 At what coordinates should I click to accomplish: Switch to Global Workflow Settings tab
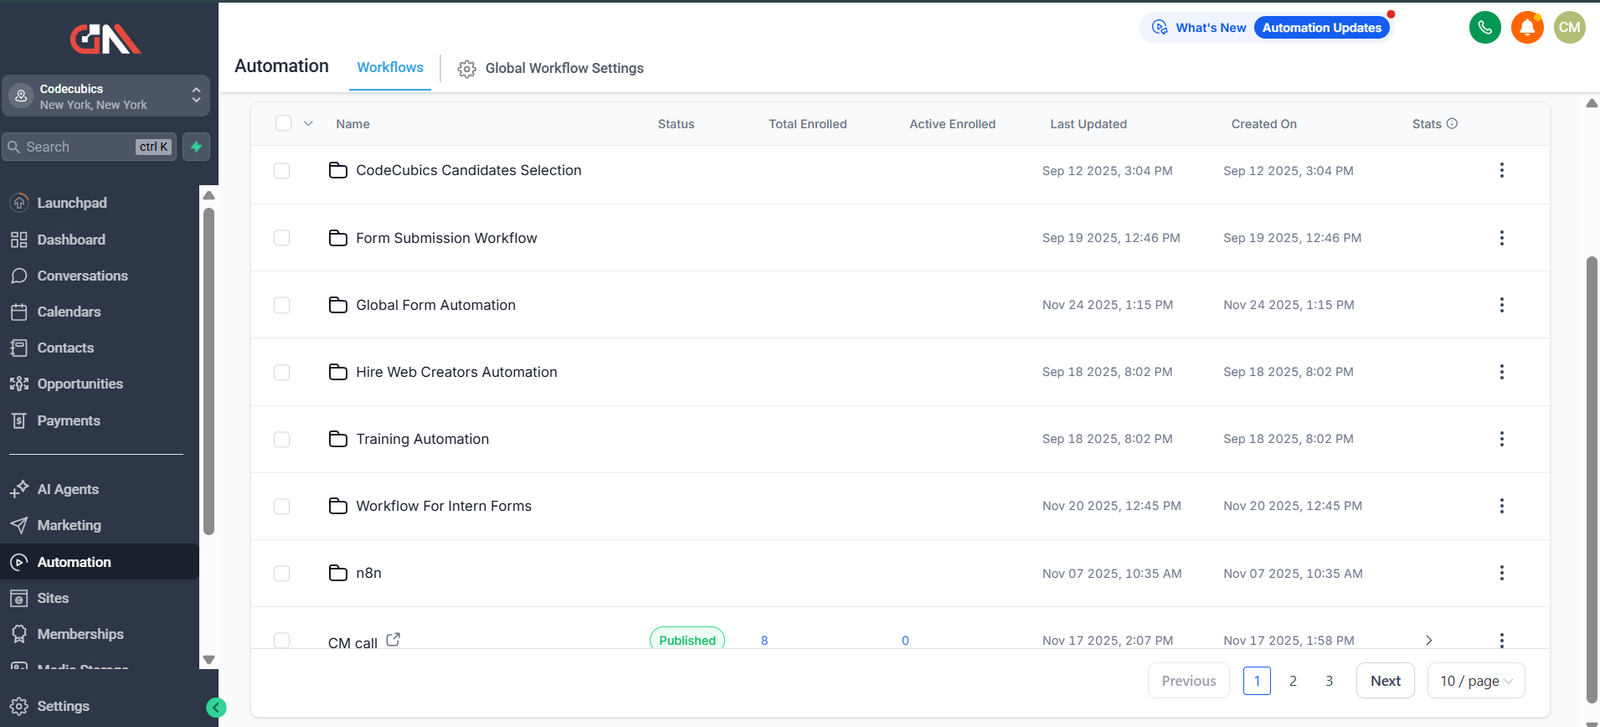point(551,68)
